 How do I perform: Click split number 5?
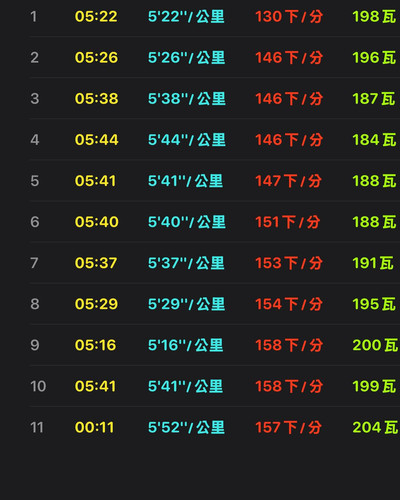click(35, 181)
